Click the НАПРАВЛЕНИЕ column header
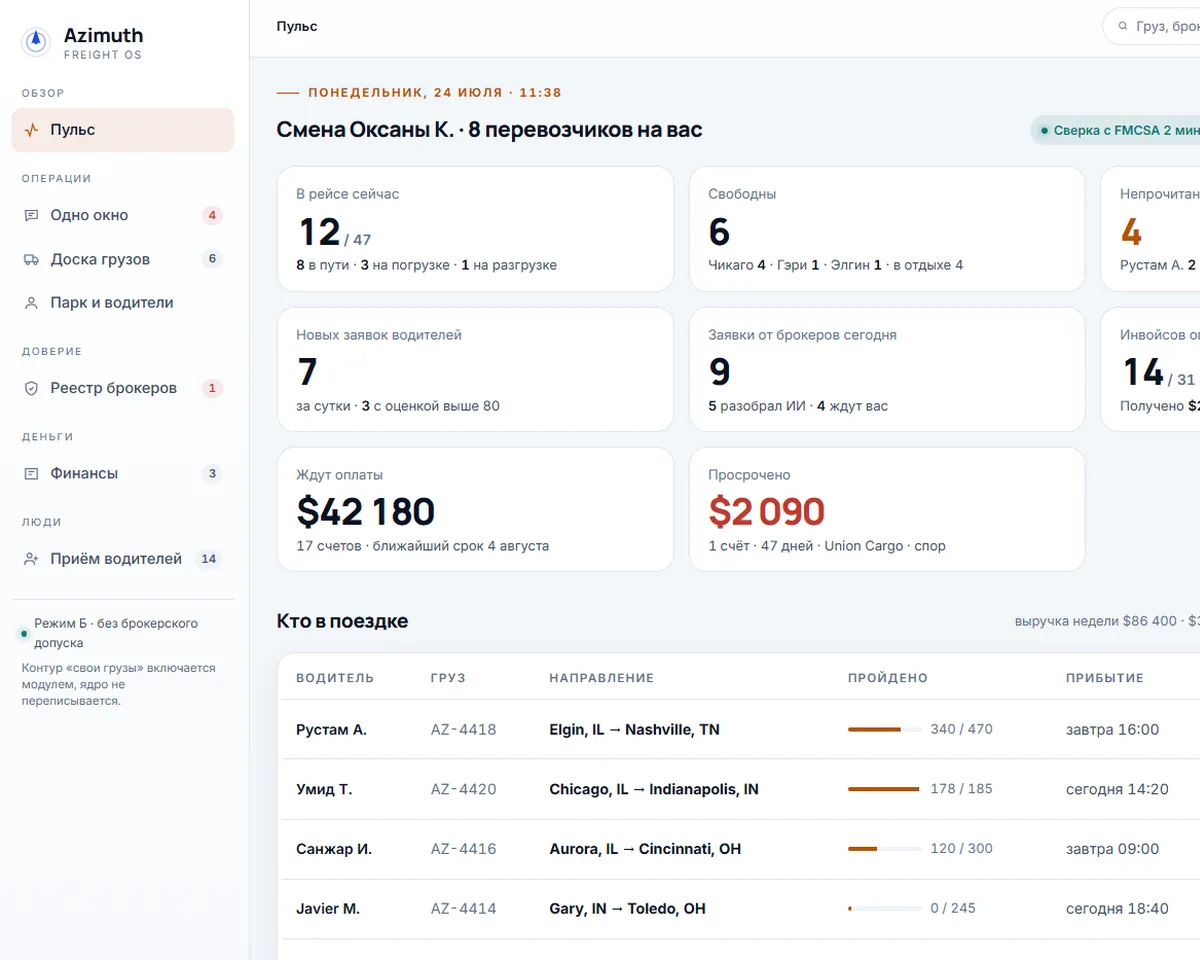 601,678
